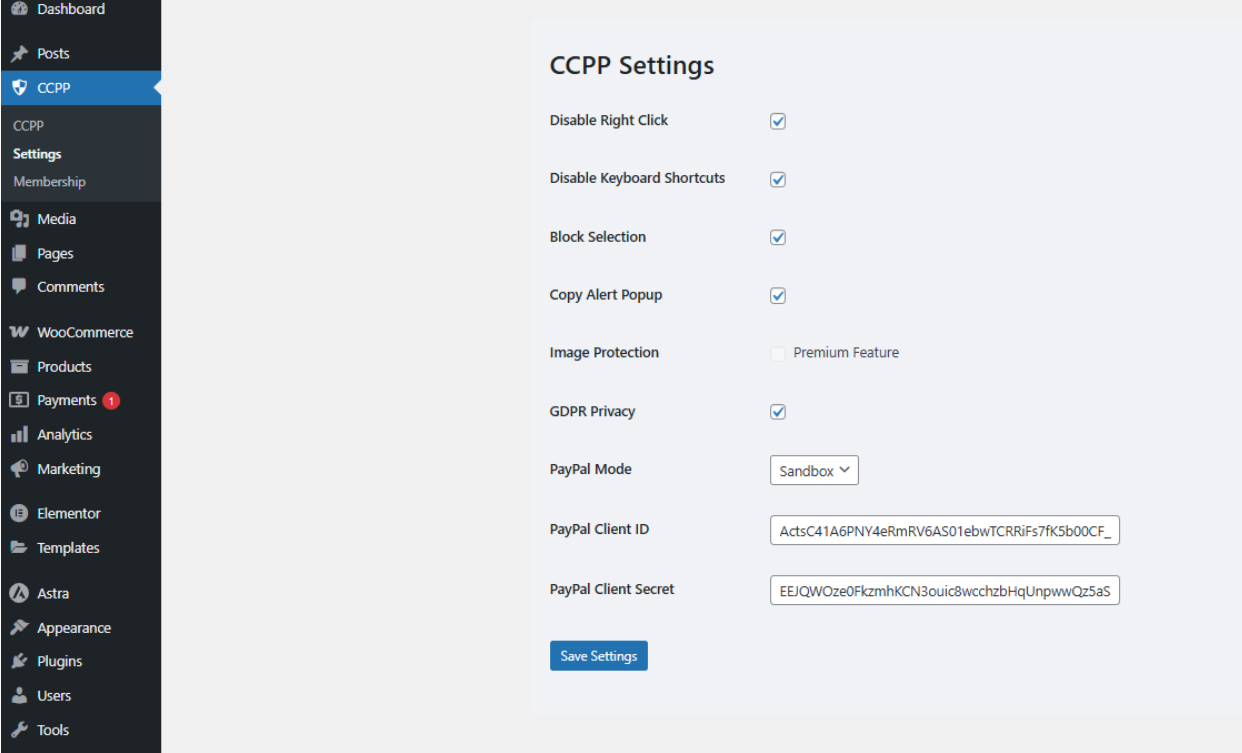The height and width of the screenshot is (753, 1242).
Task: Open the Pages menu label
Action: click(x=55, y=253)
